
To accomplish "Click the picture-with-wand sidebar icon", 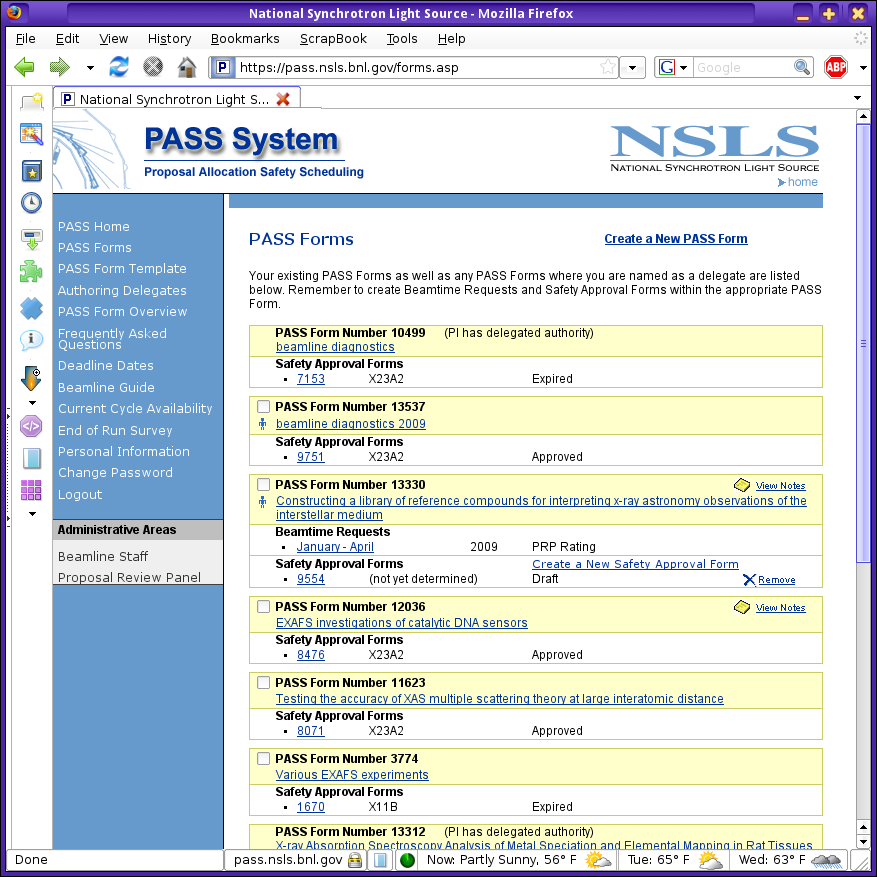I will click(x=31, y=134).
